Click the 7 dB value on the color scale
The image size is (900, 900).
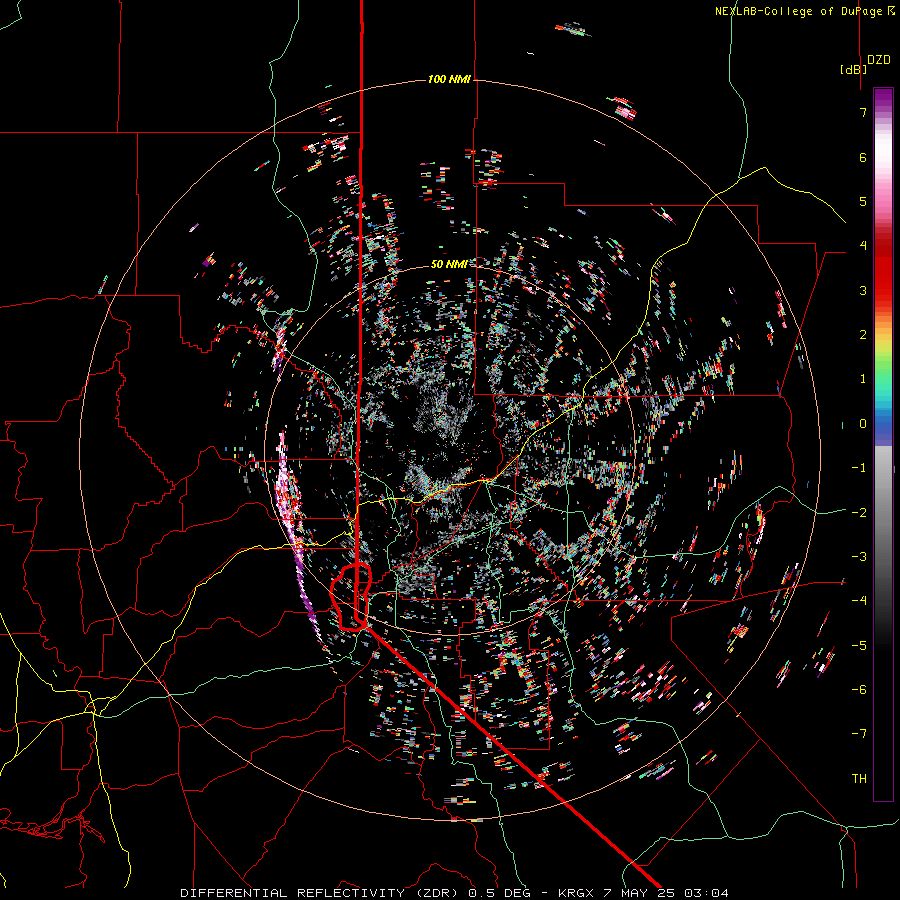click(x=863, y=112)
